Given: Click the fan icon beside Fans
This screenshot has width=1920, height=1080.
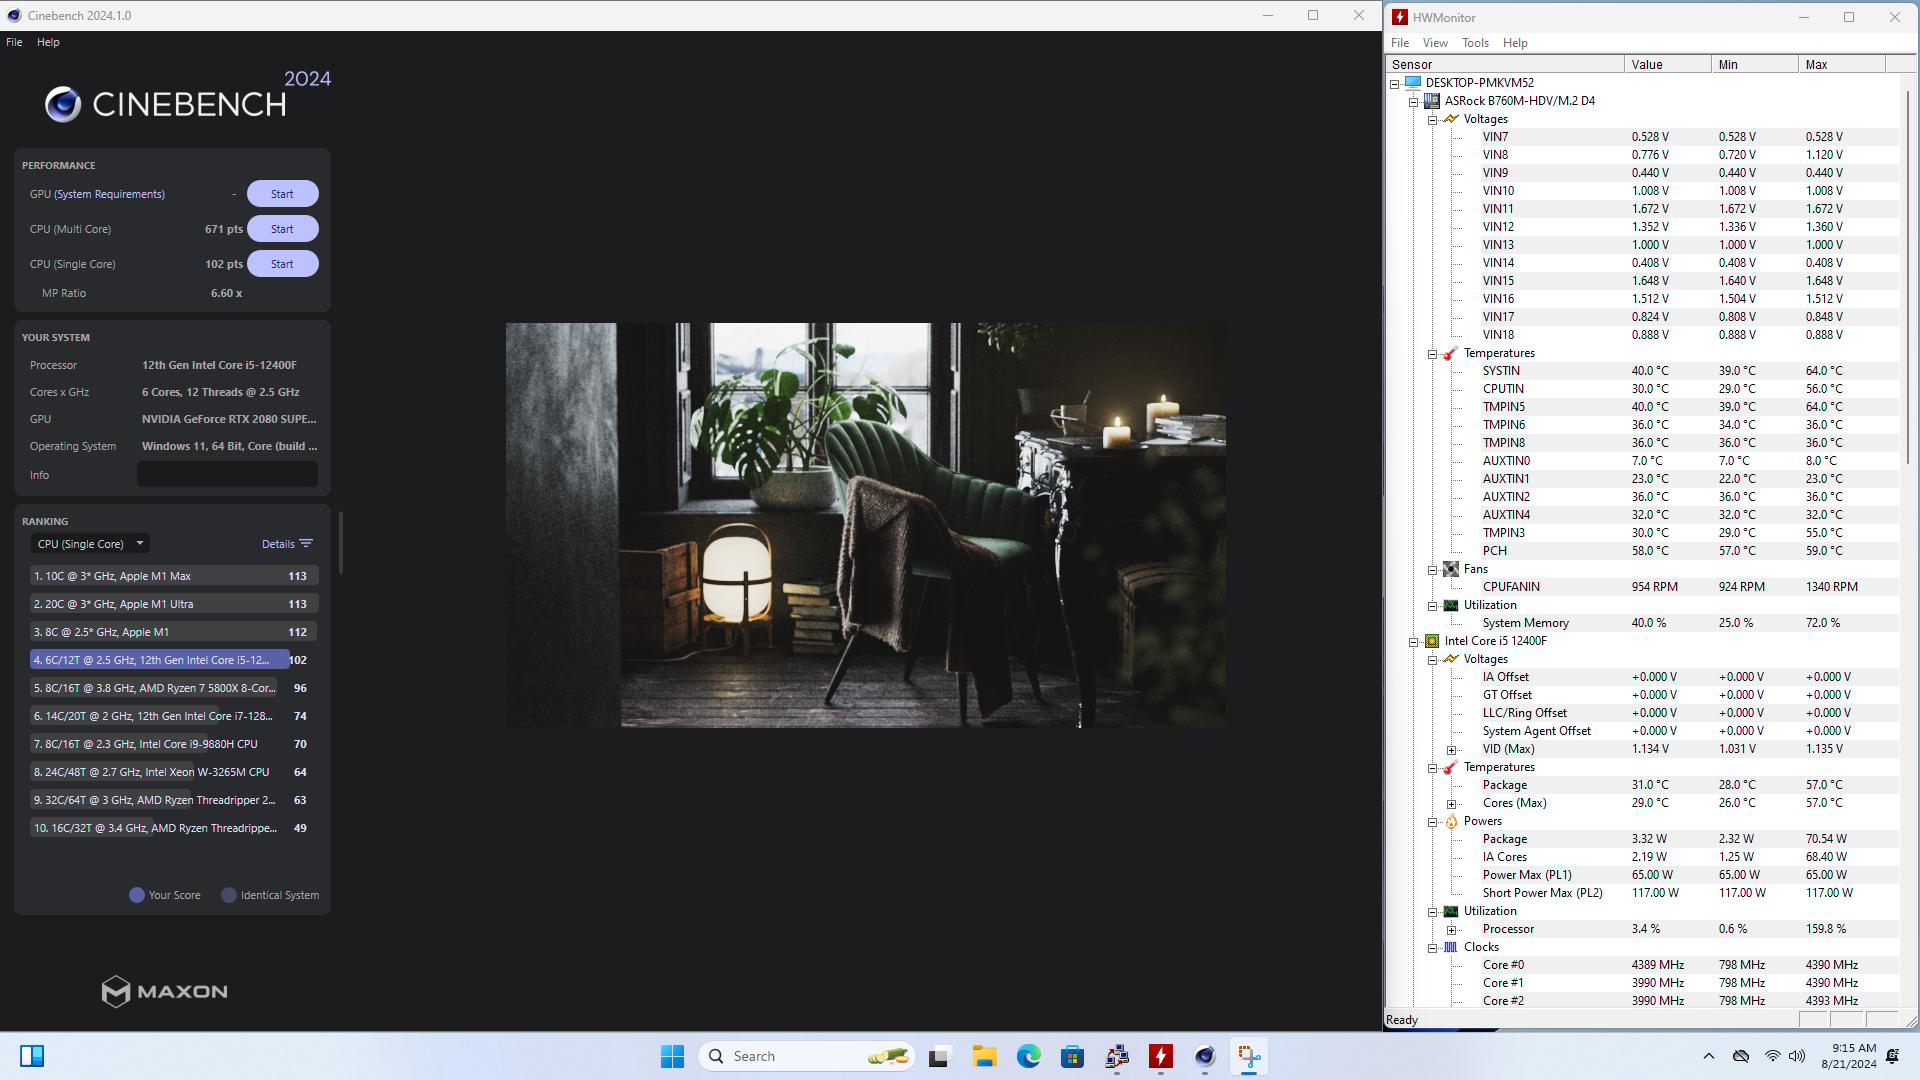Looking at the screenshot, I should point(1451,569).
